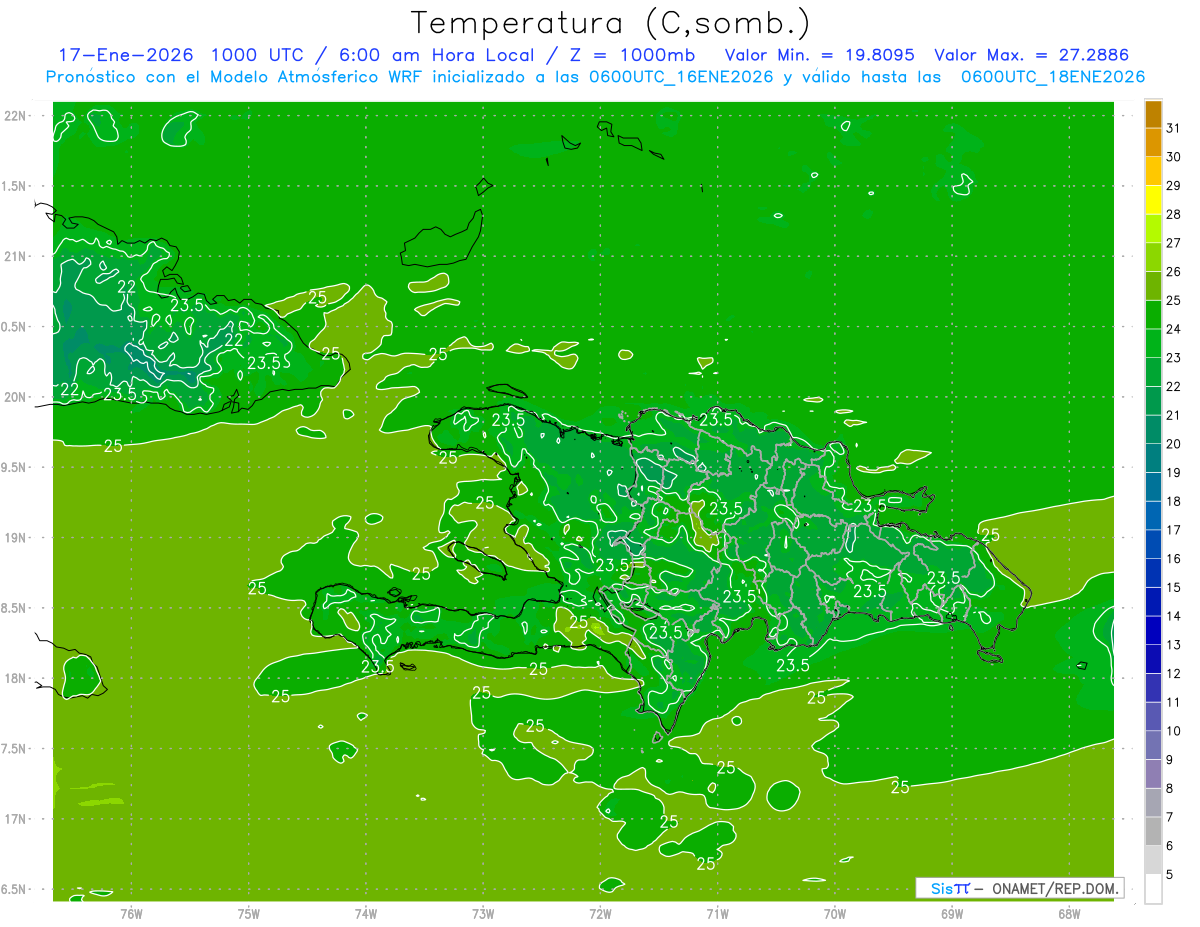Click the "20N" latitude axis label

click(16, 397)
